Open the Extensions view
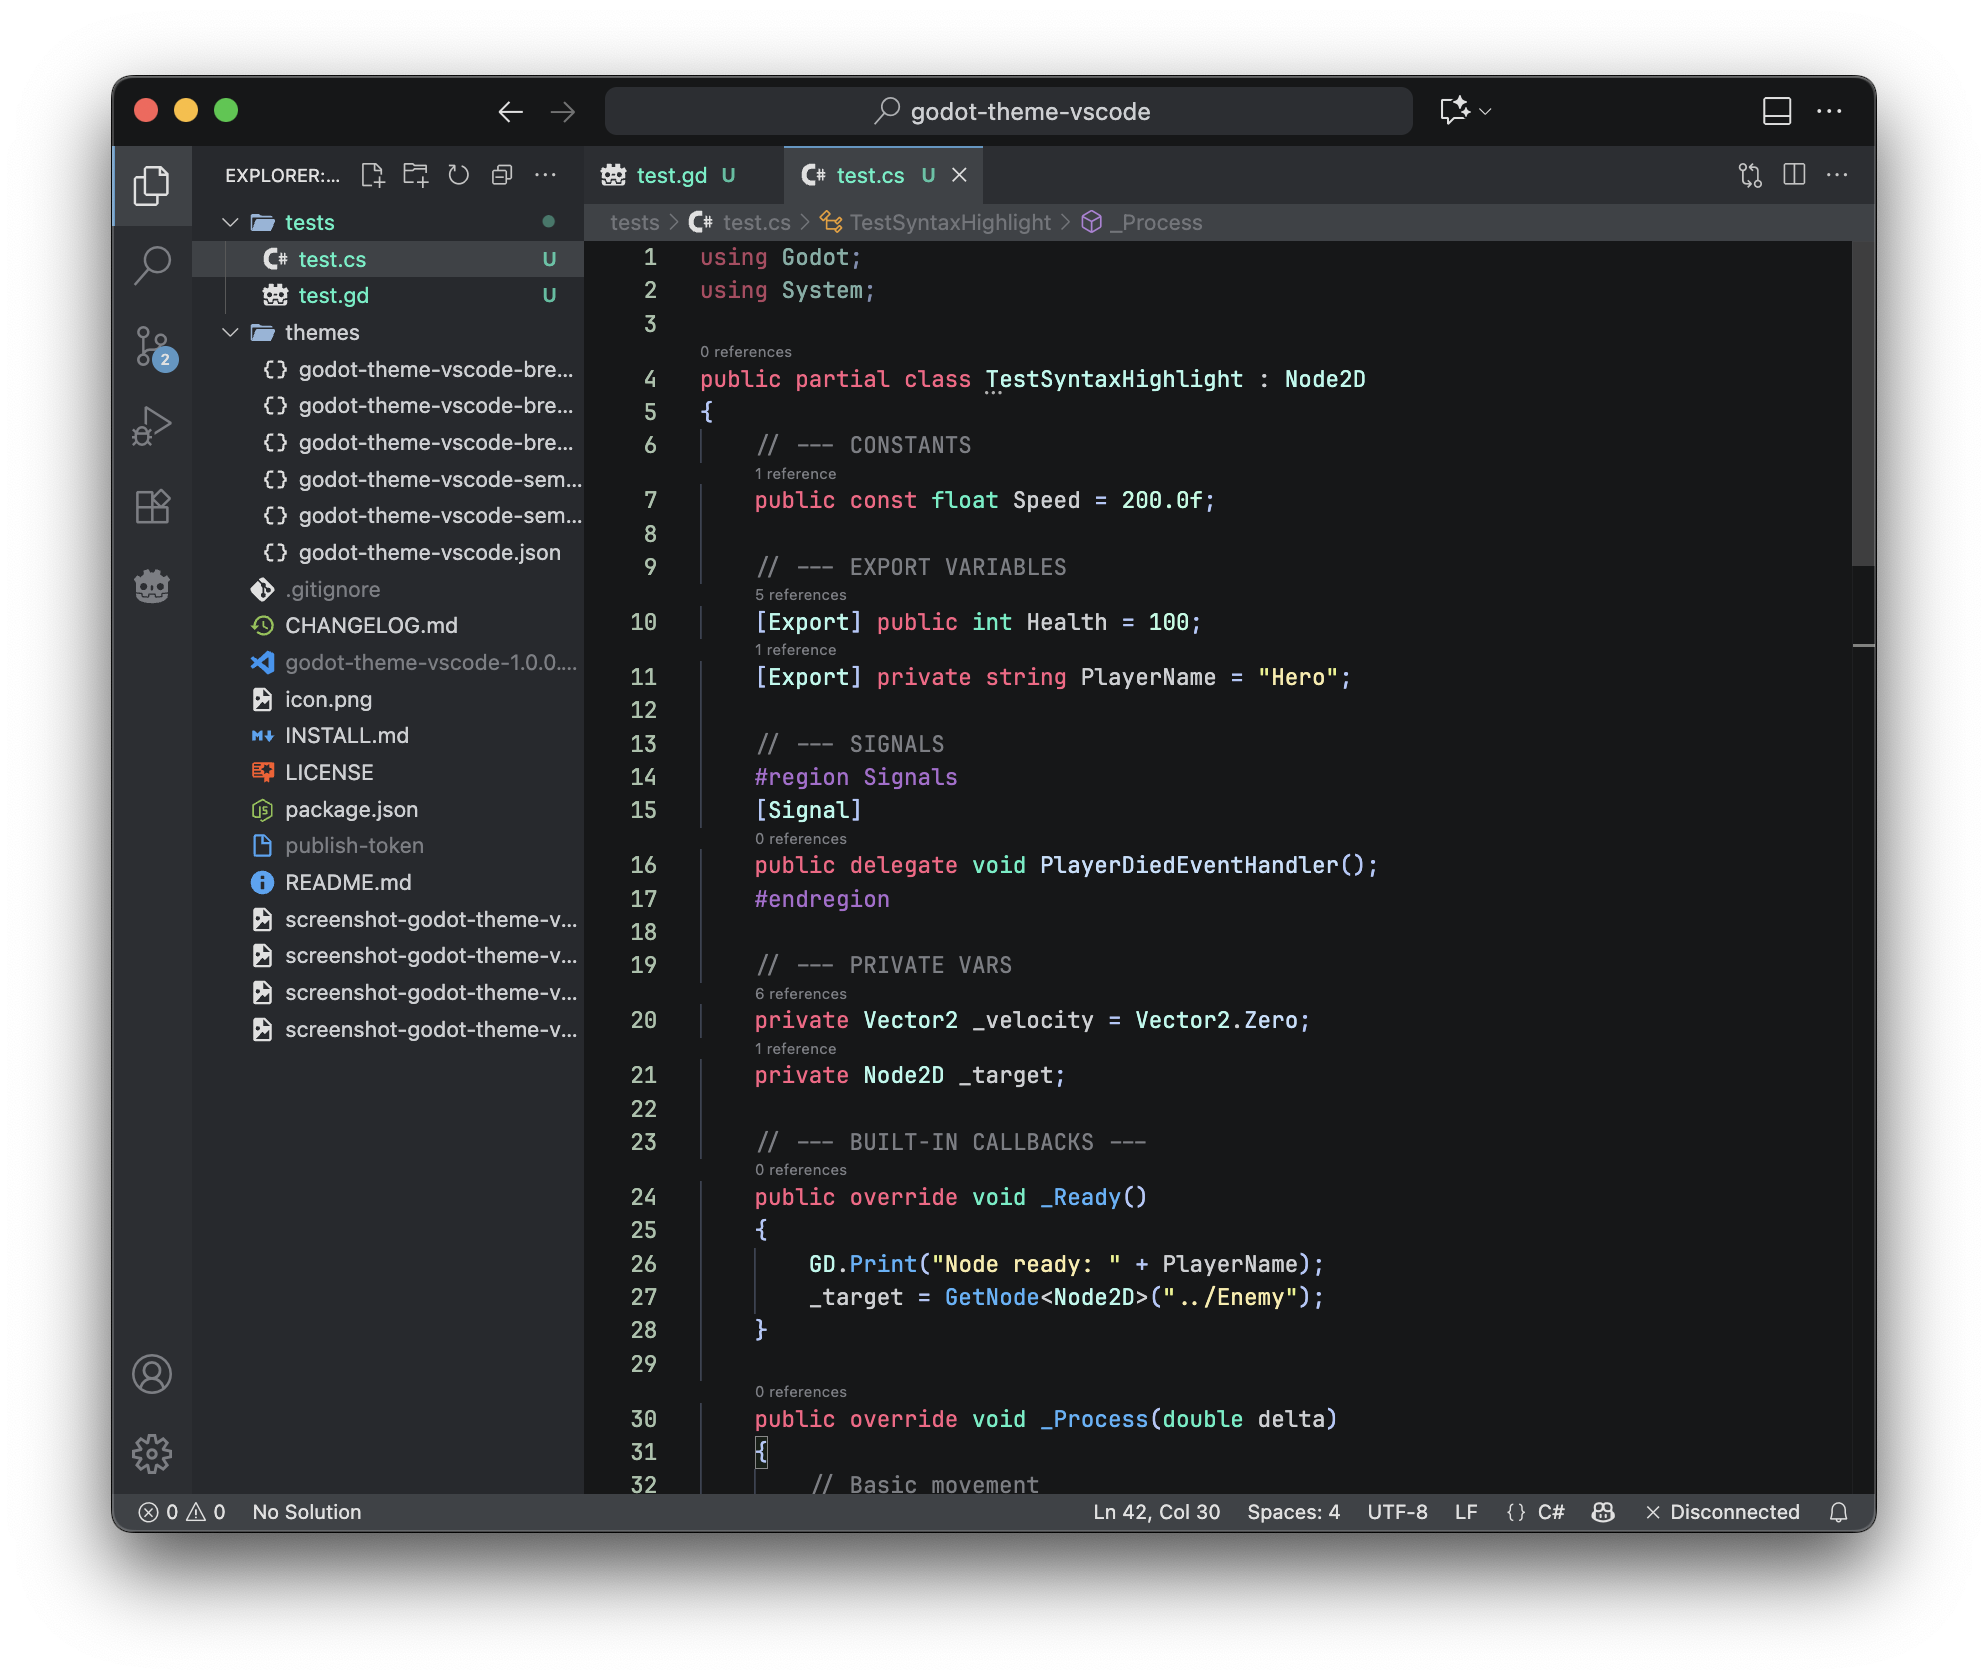The height and width of the screenshot is (1680, 1988). coord(152,506)
